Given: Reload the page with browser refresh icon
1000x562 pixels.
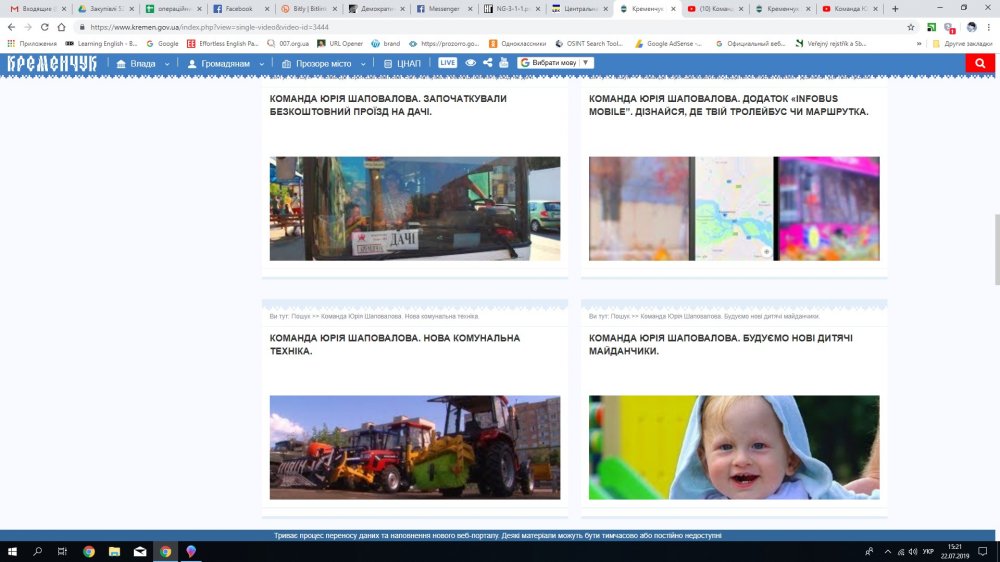Looking at the screenshot, I should pyautogui.click(x=44, y=27).
